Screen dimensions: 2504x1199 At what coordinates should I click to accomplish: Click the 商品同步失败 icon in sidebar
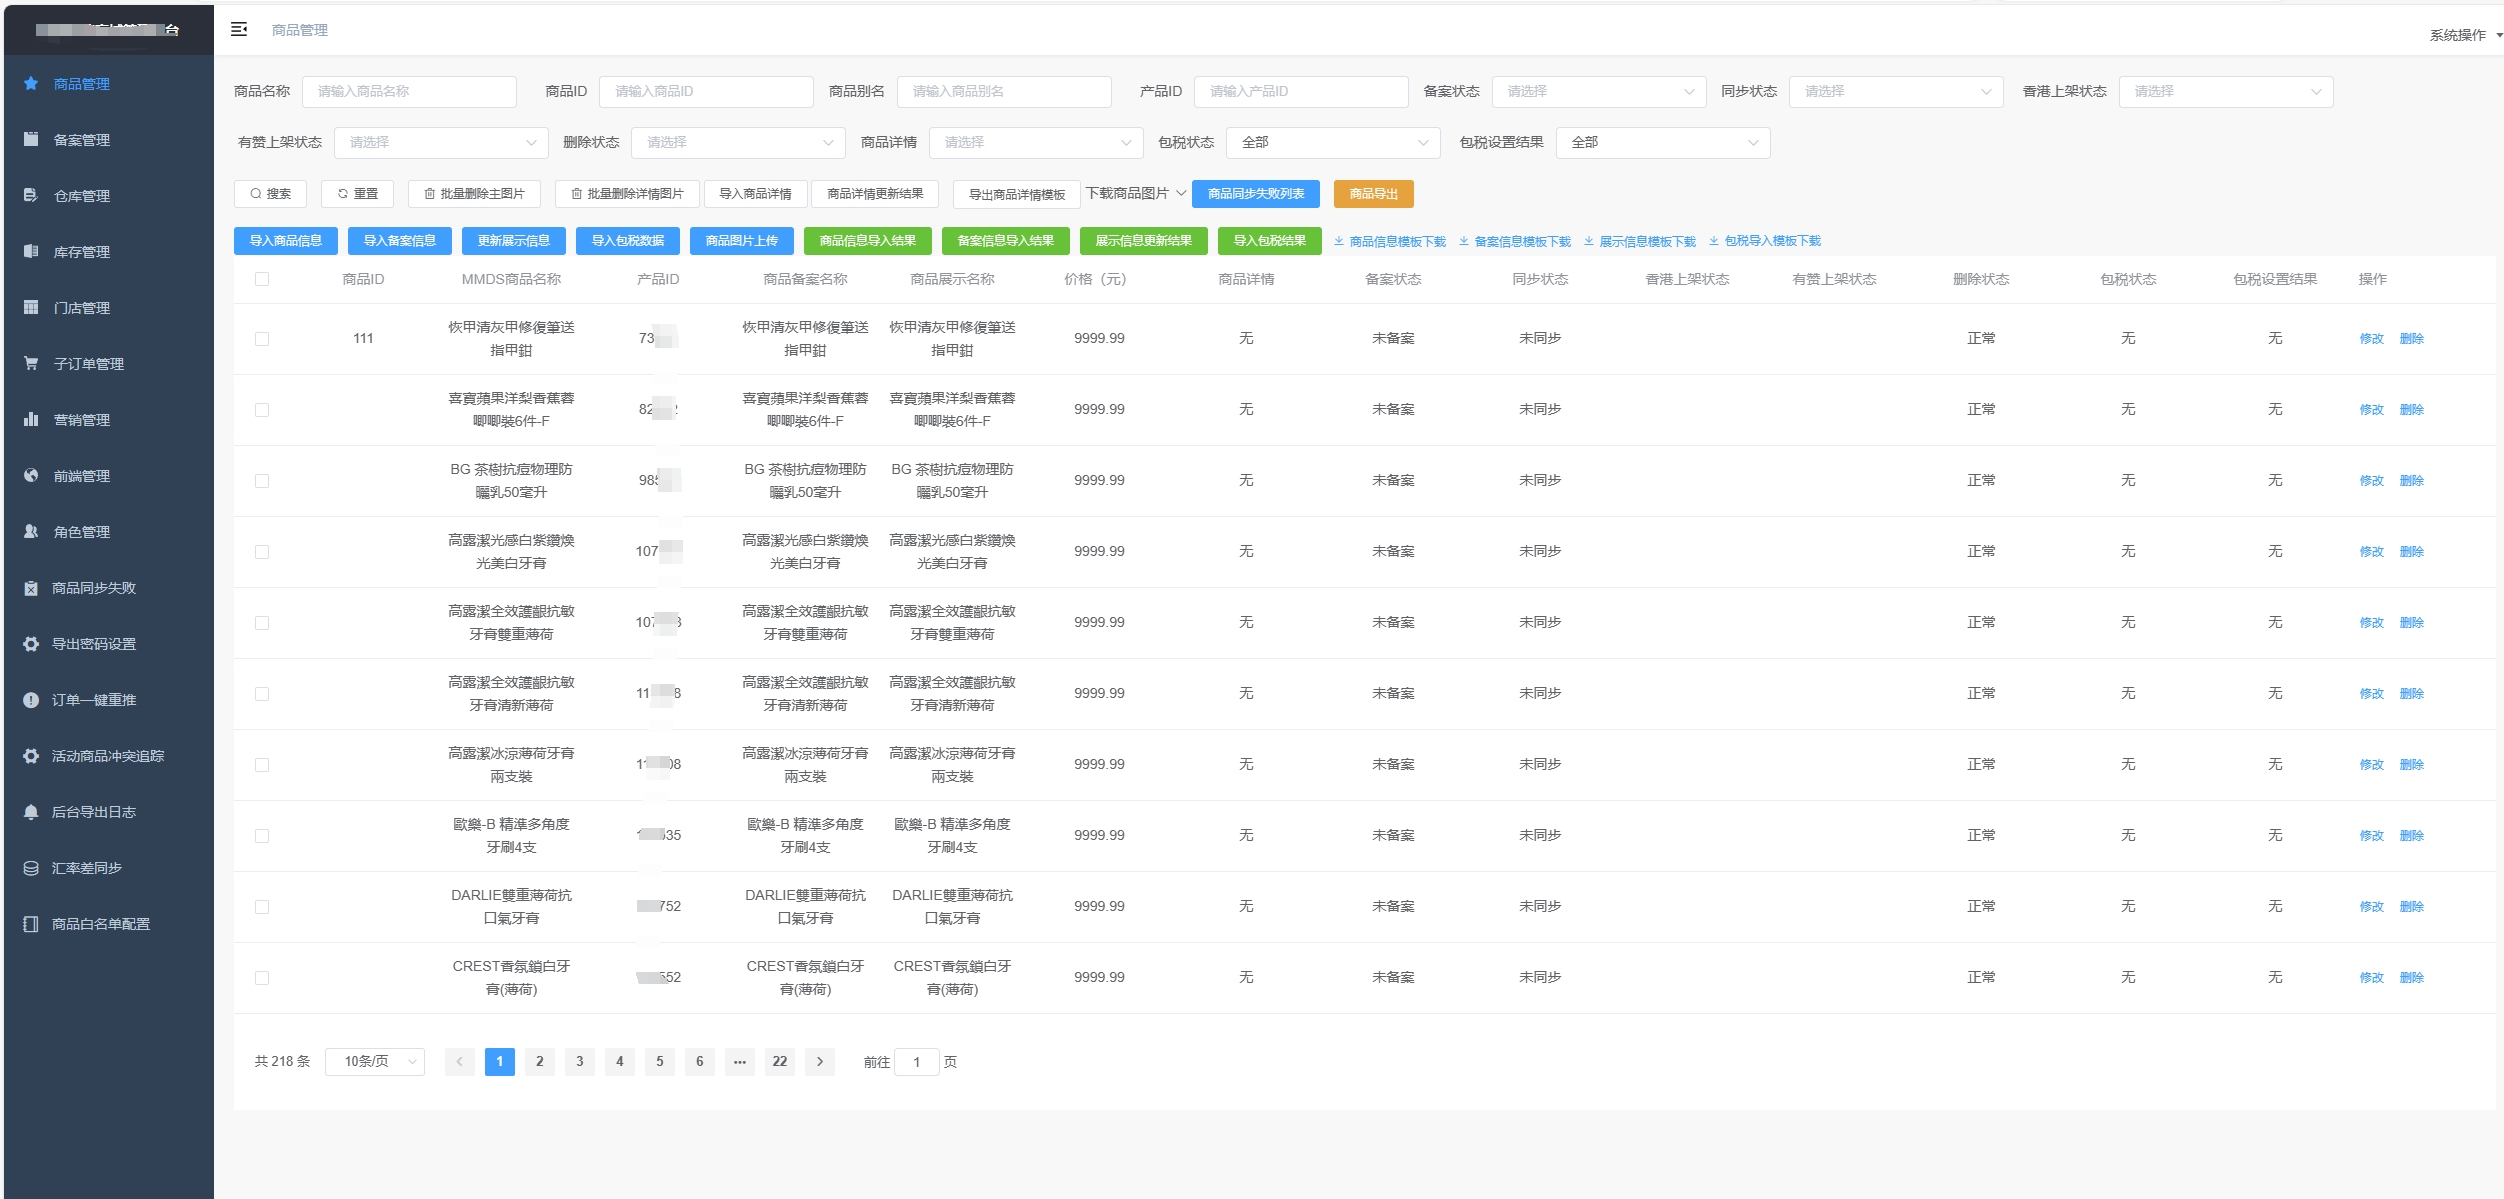31,588
